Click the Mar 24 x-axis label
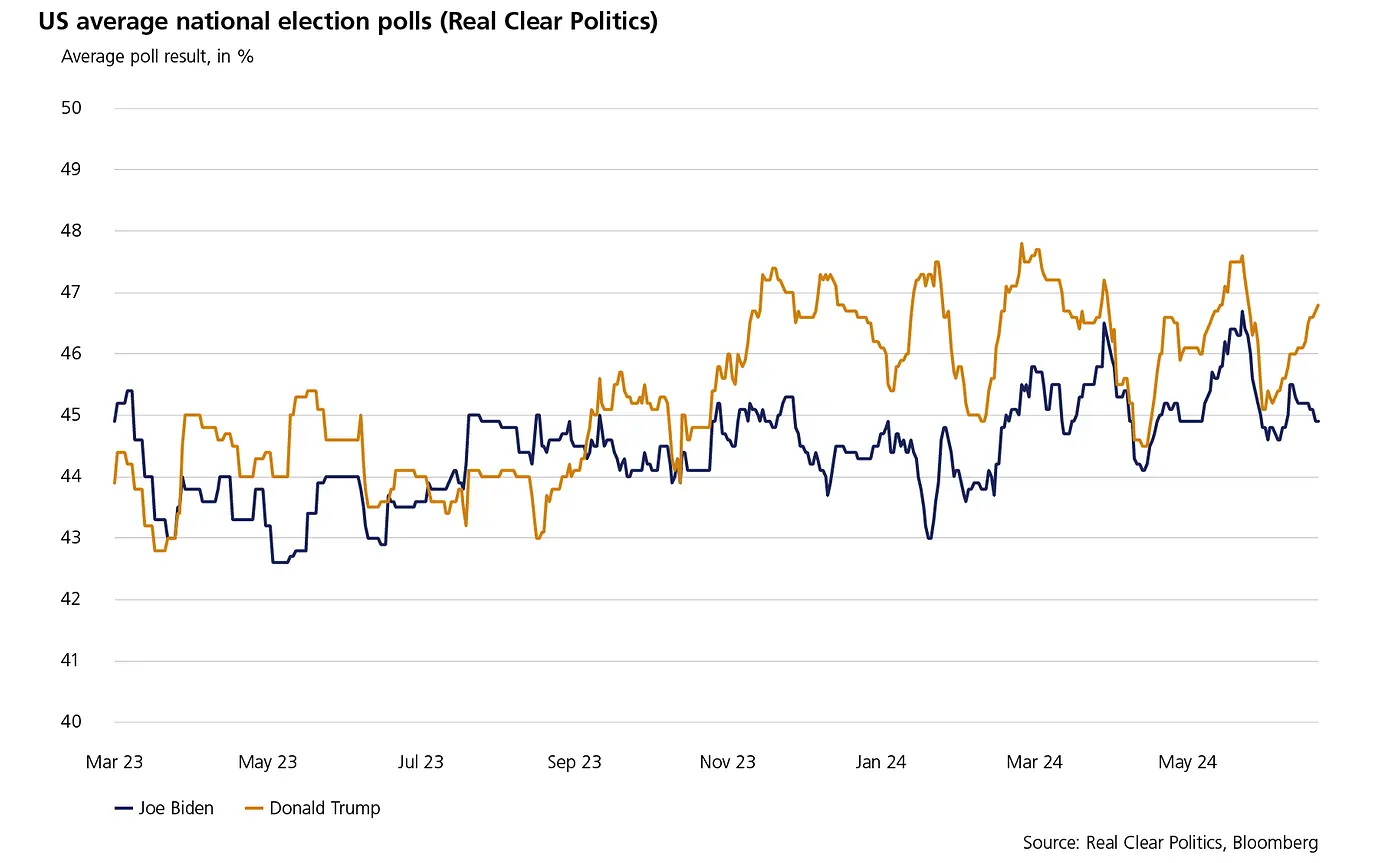 coord(1035,762)
